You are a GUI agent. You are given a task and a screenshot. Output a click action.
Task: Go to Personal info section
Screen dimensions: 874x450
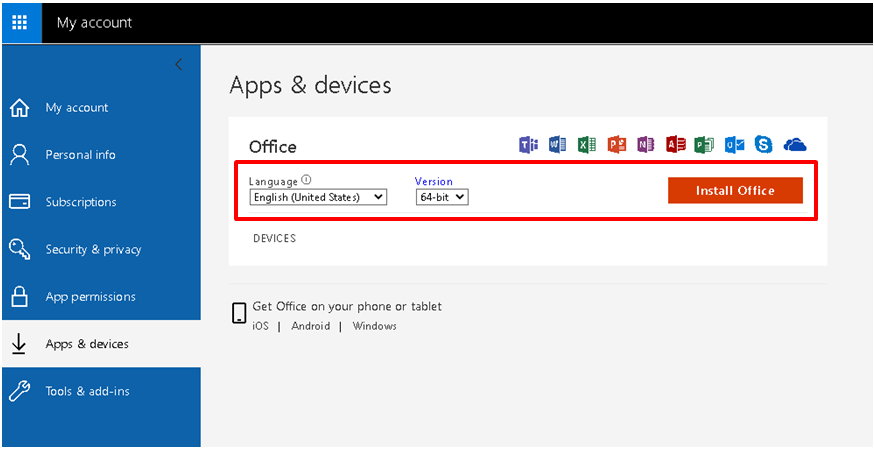click(80, 155)
